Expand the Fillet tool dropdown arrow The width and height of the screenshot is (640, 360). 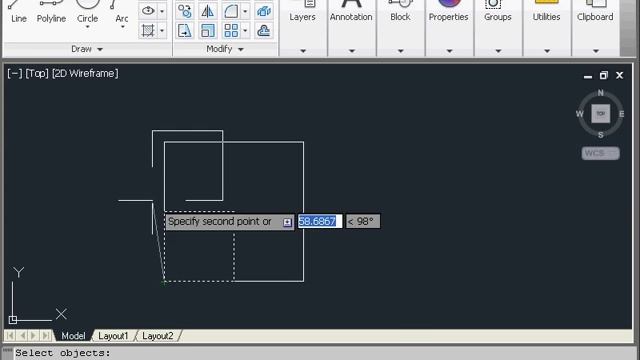coord(245,11)
